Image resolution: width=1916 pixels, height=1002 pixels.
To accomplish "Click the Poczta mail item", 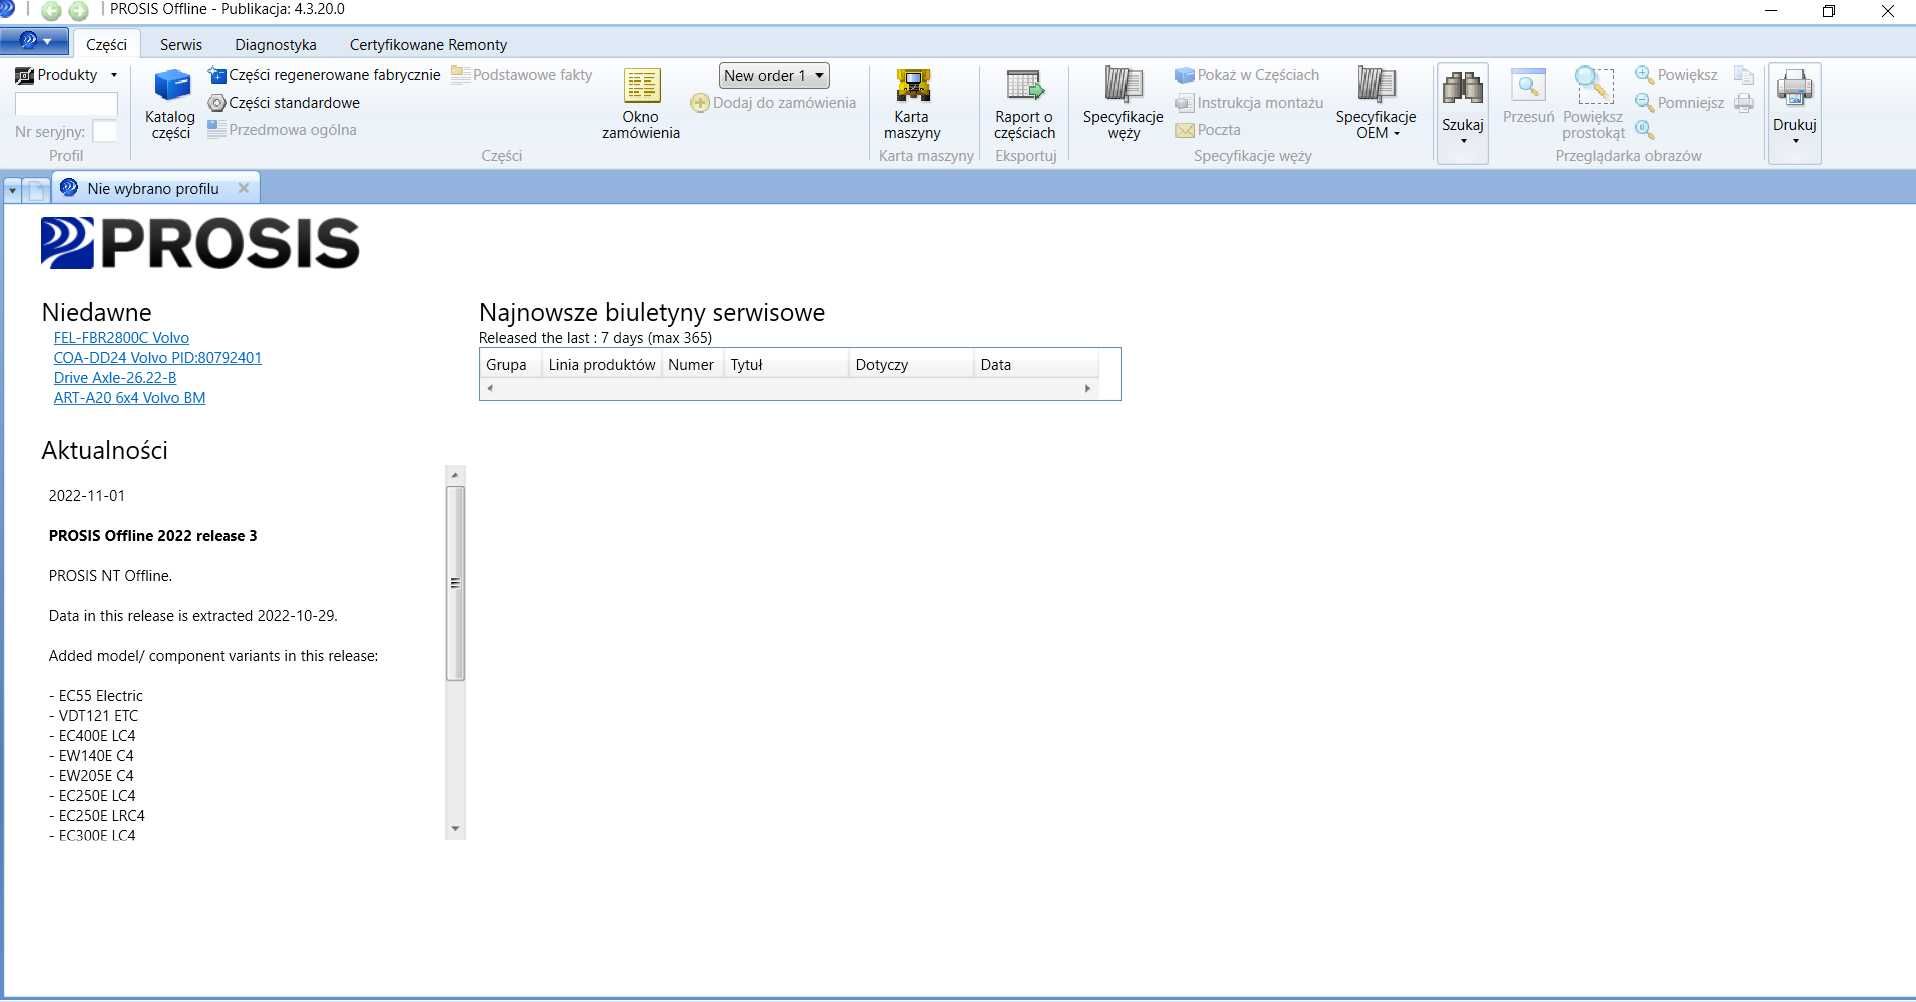I will 1208,130.
